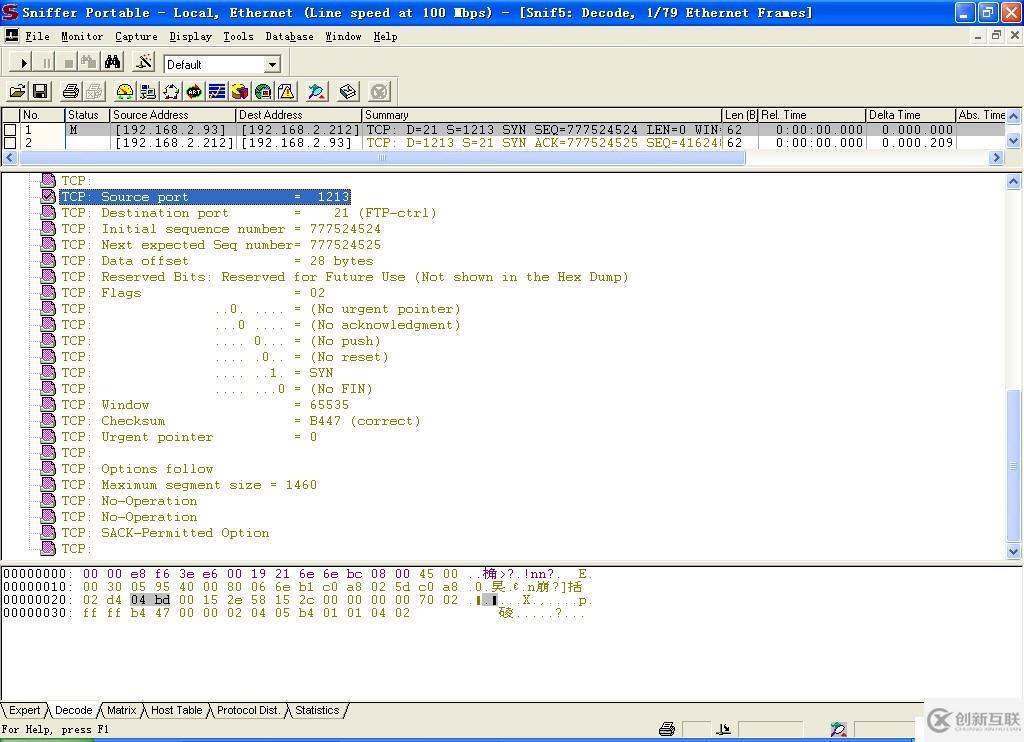
Task: Click the frame list scroll-right arrow
Action: tap(996, 157)
